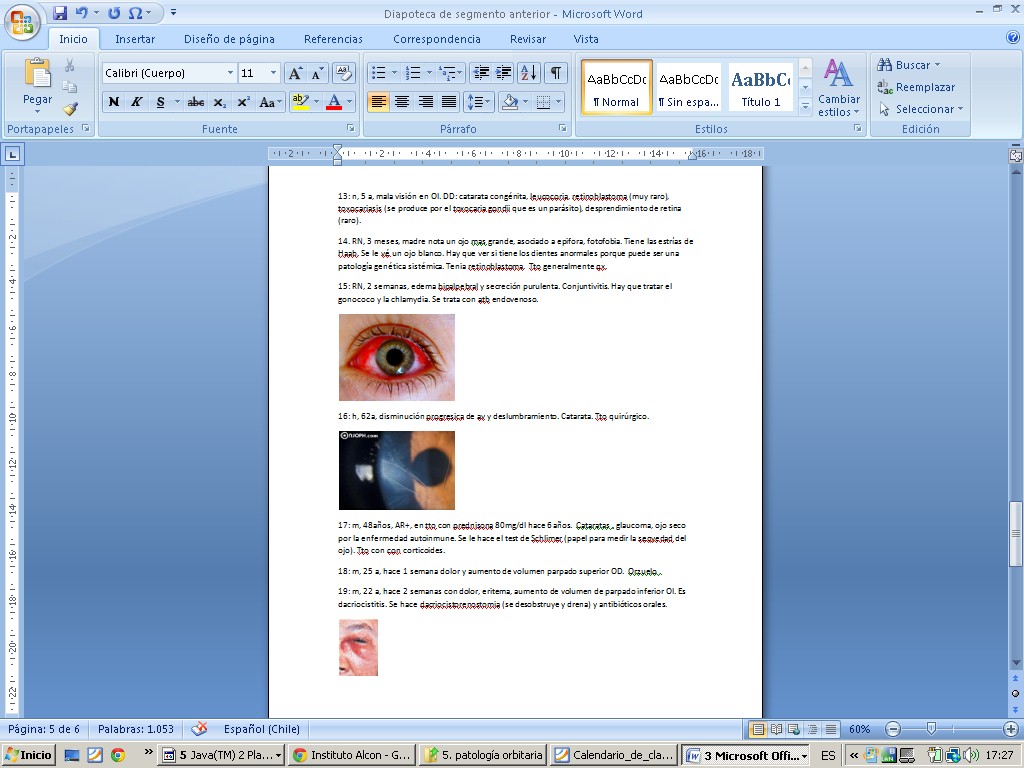This screenshot has width=1024, height=768.
Task: Click the Reemplazar button
Action: point(916,87)
